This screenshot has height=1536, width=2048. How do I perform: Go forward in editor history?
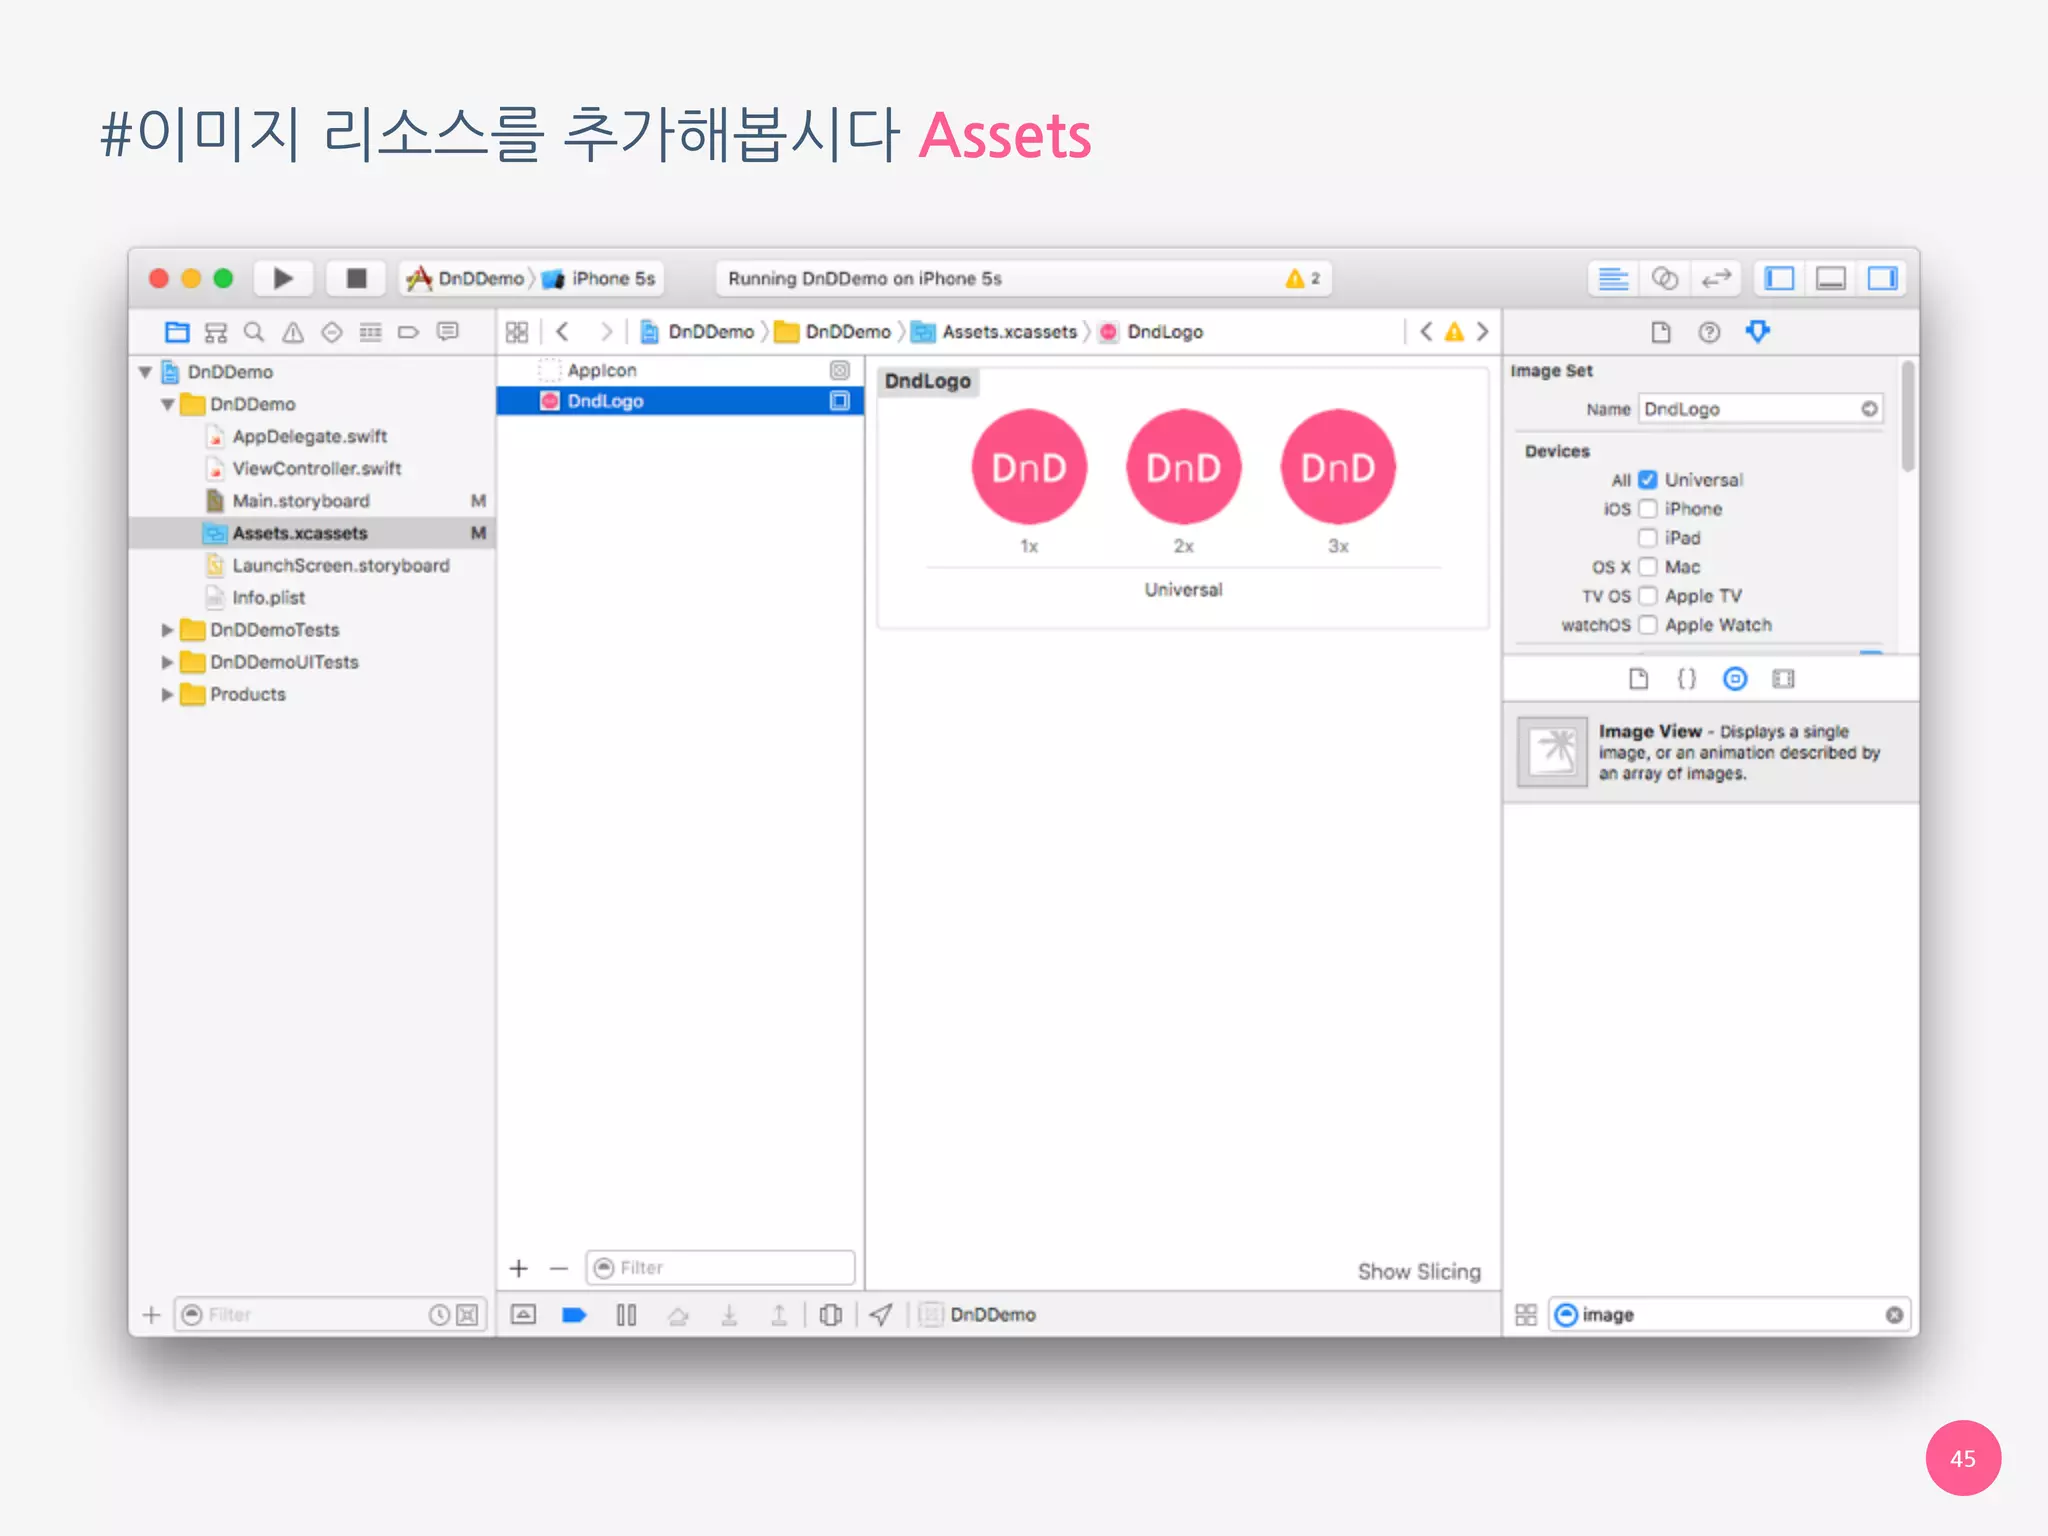point(605,332)
